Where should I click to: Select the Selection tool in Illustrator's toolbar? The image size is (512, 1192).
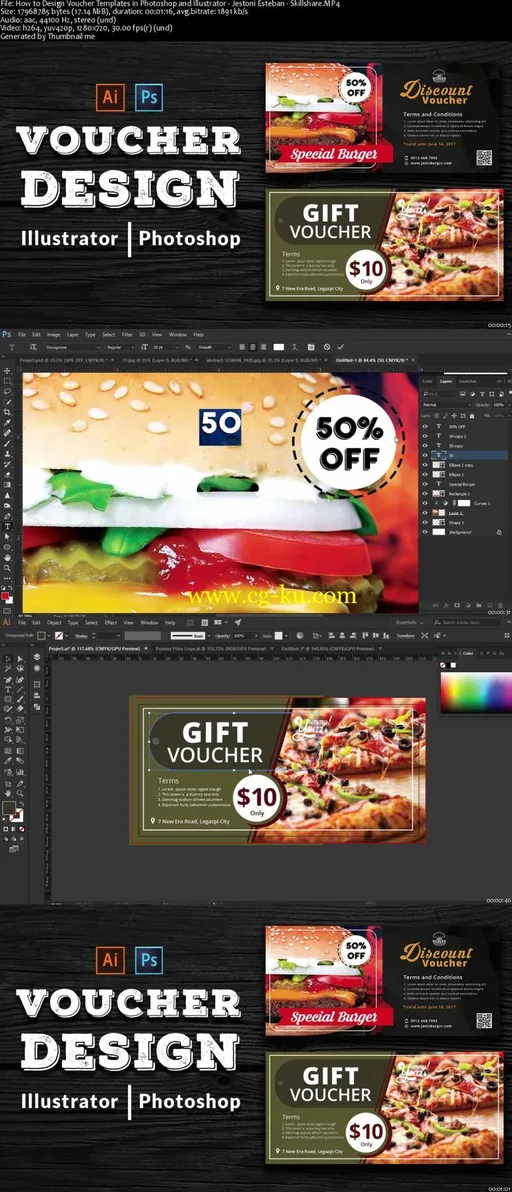click(8, 659)
